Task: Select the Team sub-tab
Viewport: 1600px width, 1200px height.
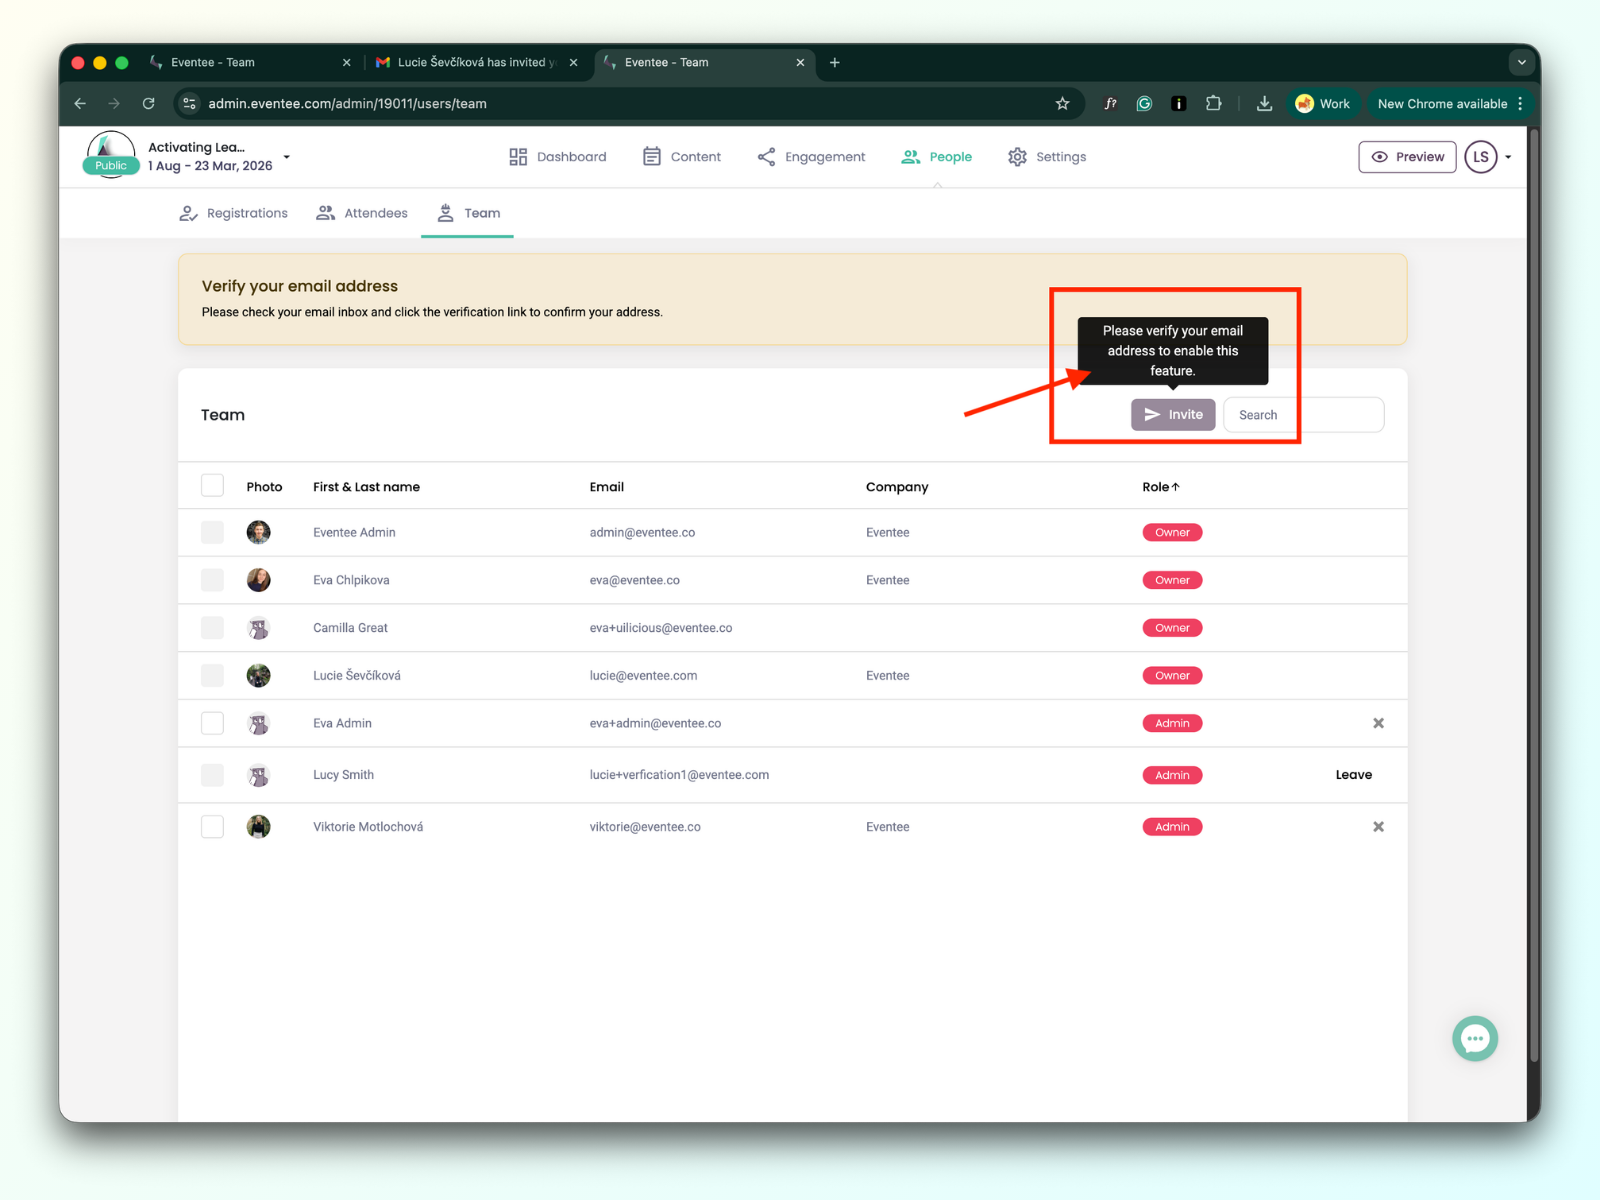Action: (x=468, y=213)
